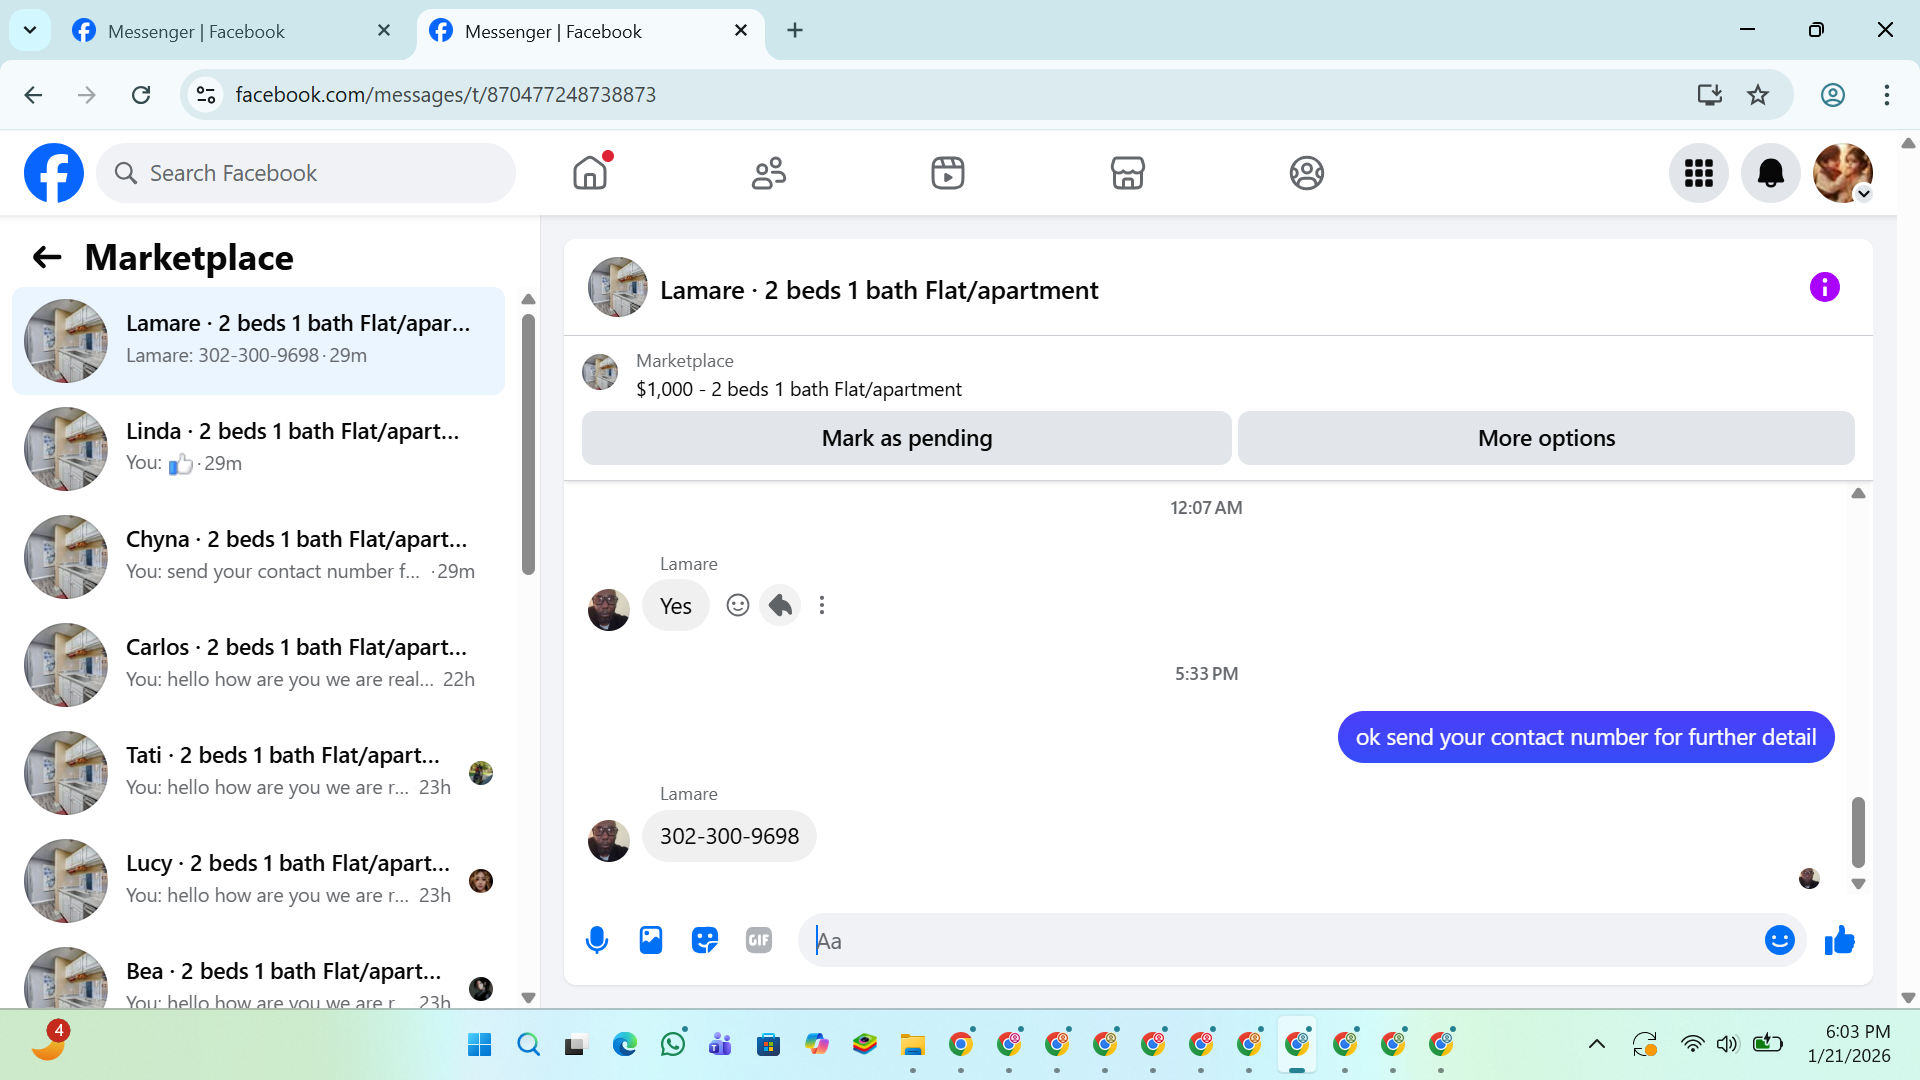Screen dimensions: 1920x1080
Task: Open the GIF picker
Action: click(759, 940)
